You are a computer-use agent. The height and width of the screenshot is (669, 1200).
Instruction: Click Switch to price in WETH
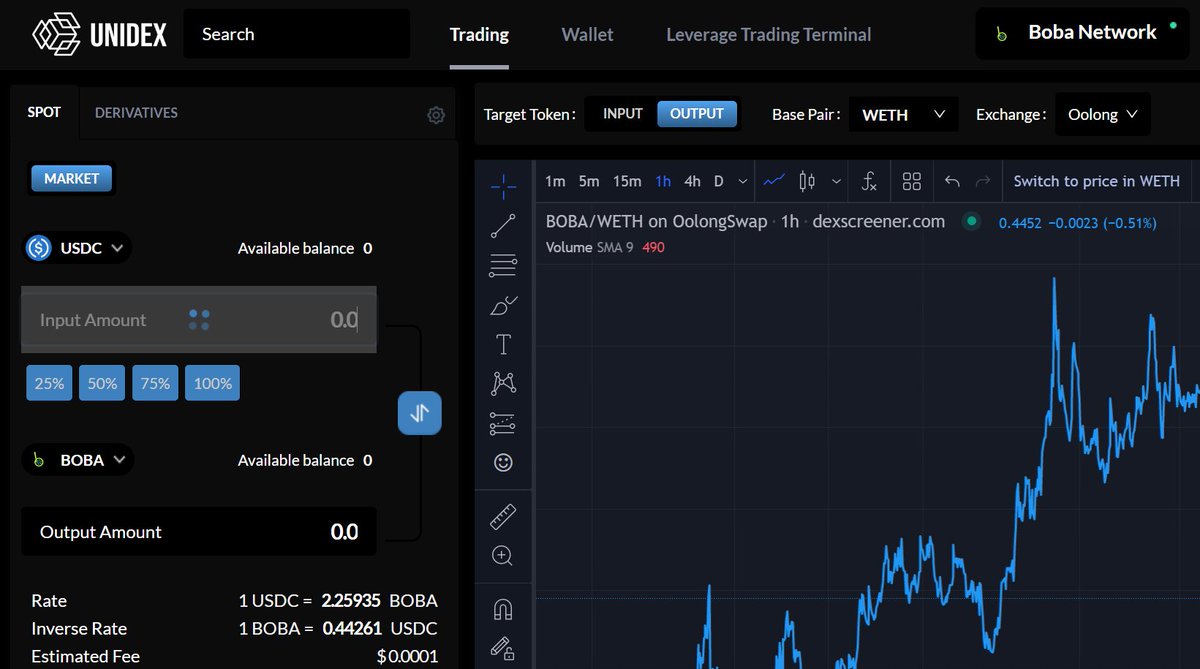tap(1097, 181)
